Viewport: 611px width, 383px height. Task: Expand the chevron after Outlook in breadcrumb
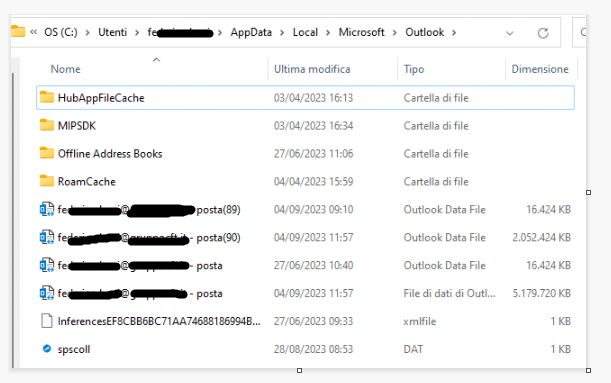(x=454, y=32)
